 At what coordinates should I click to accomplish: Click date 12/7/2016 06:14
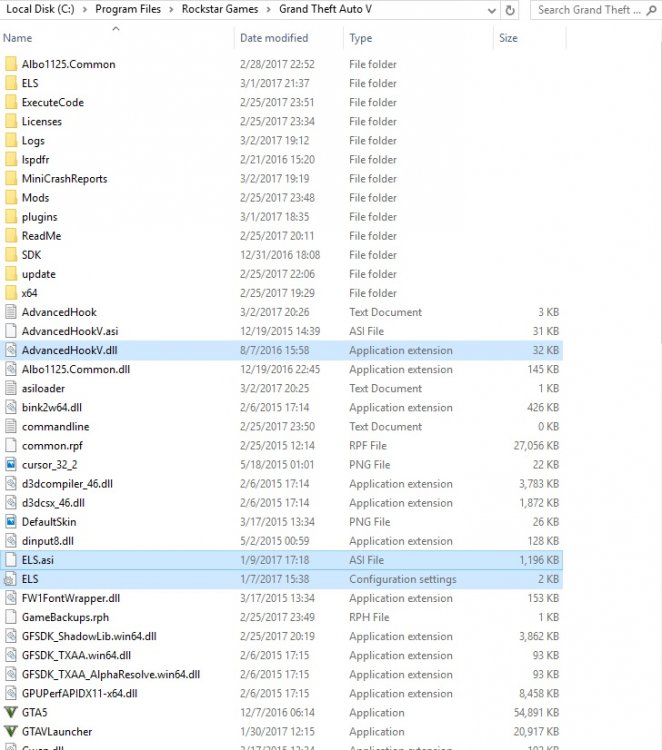tap(277, 712)
